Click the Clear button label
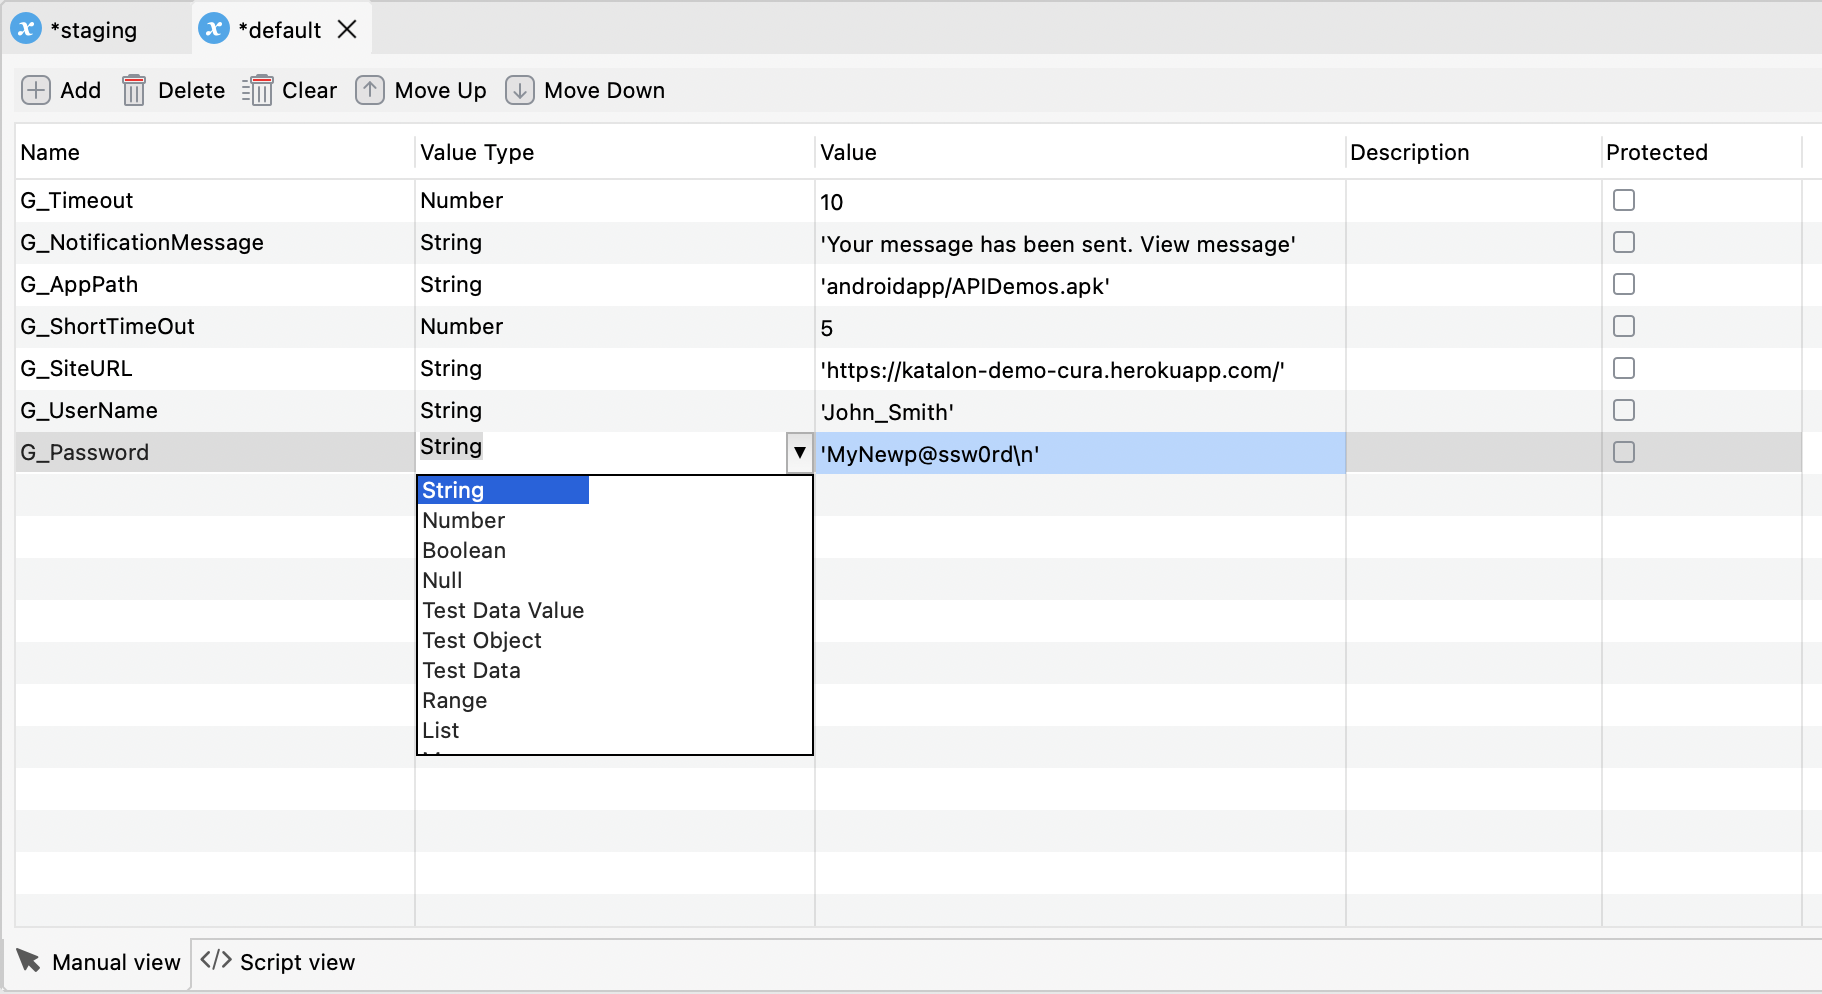Screen dimensions: 1822x994 pyautogui.click(x=310, y=91)
